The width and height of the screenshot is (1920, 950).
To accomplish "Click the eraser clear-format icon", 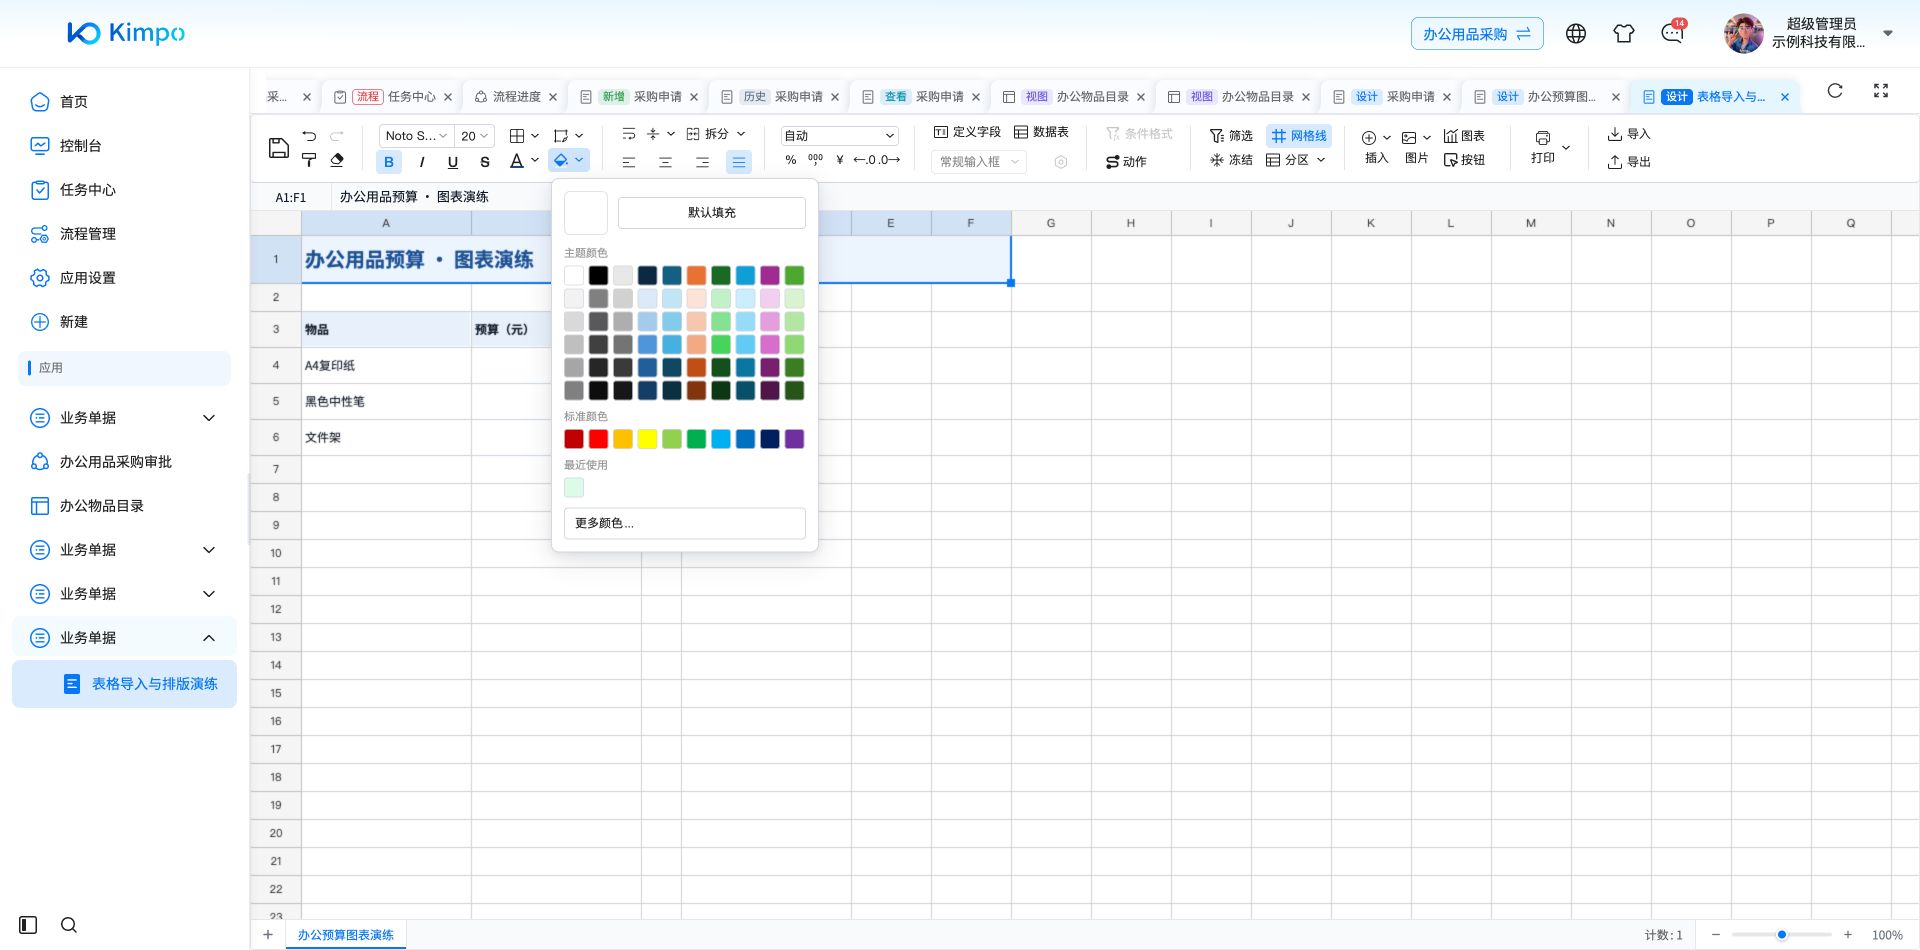I will pos(337,160).
